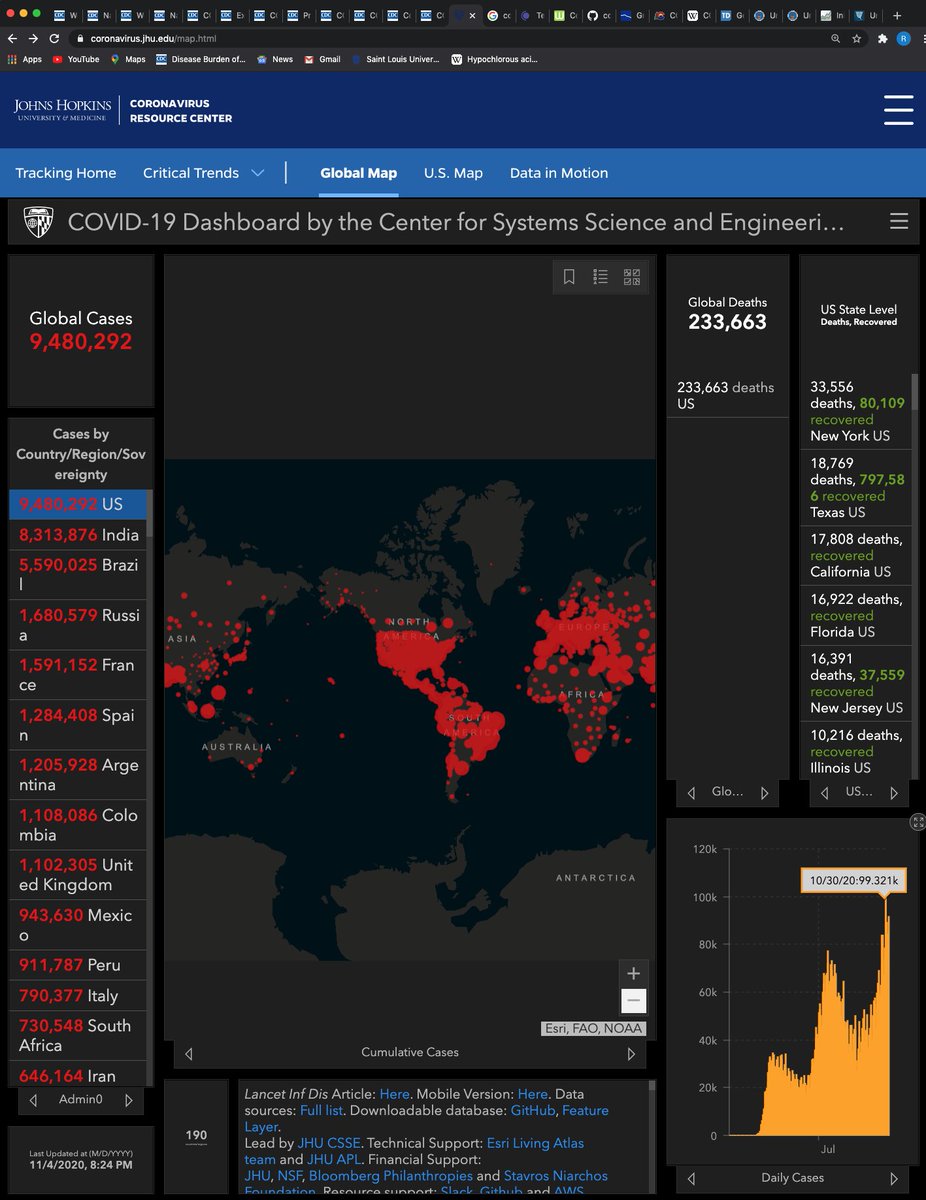This screenshot has height=1200, width=926.
Task: Go to previous Daily Cases chart
Action: coord(691,1178)
